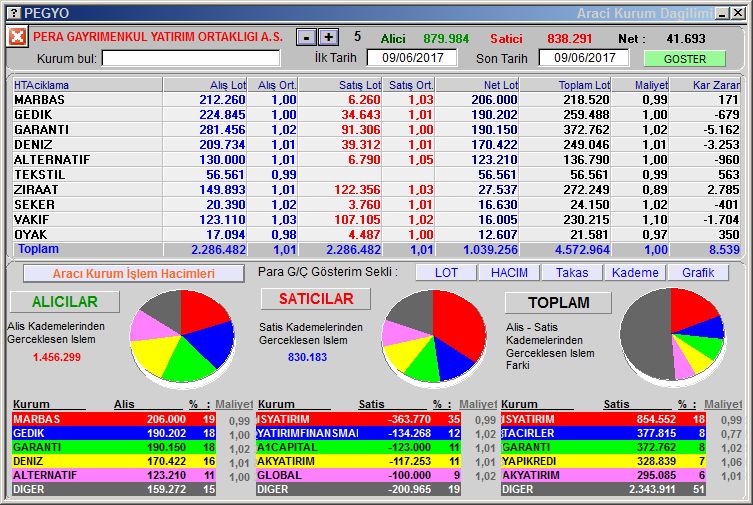The image size is (753, 505).
Task: Click the SATICILAR pie chart
Action: pyautogui.click(x=434, y=337)
